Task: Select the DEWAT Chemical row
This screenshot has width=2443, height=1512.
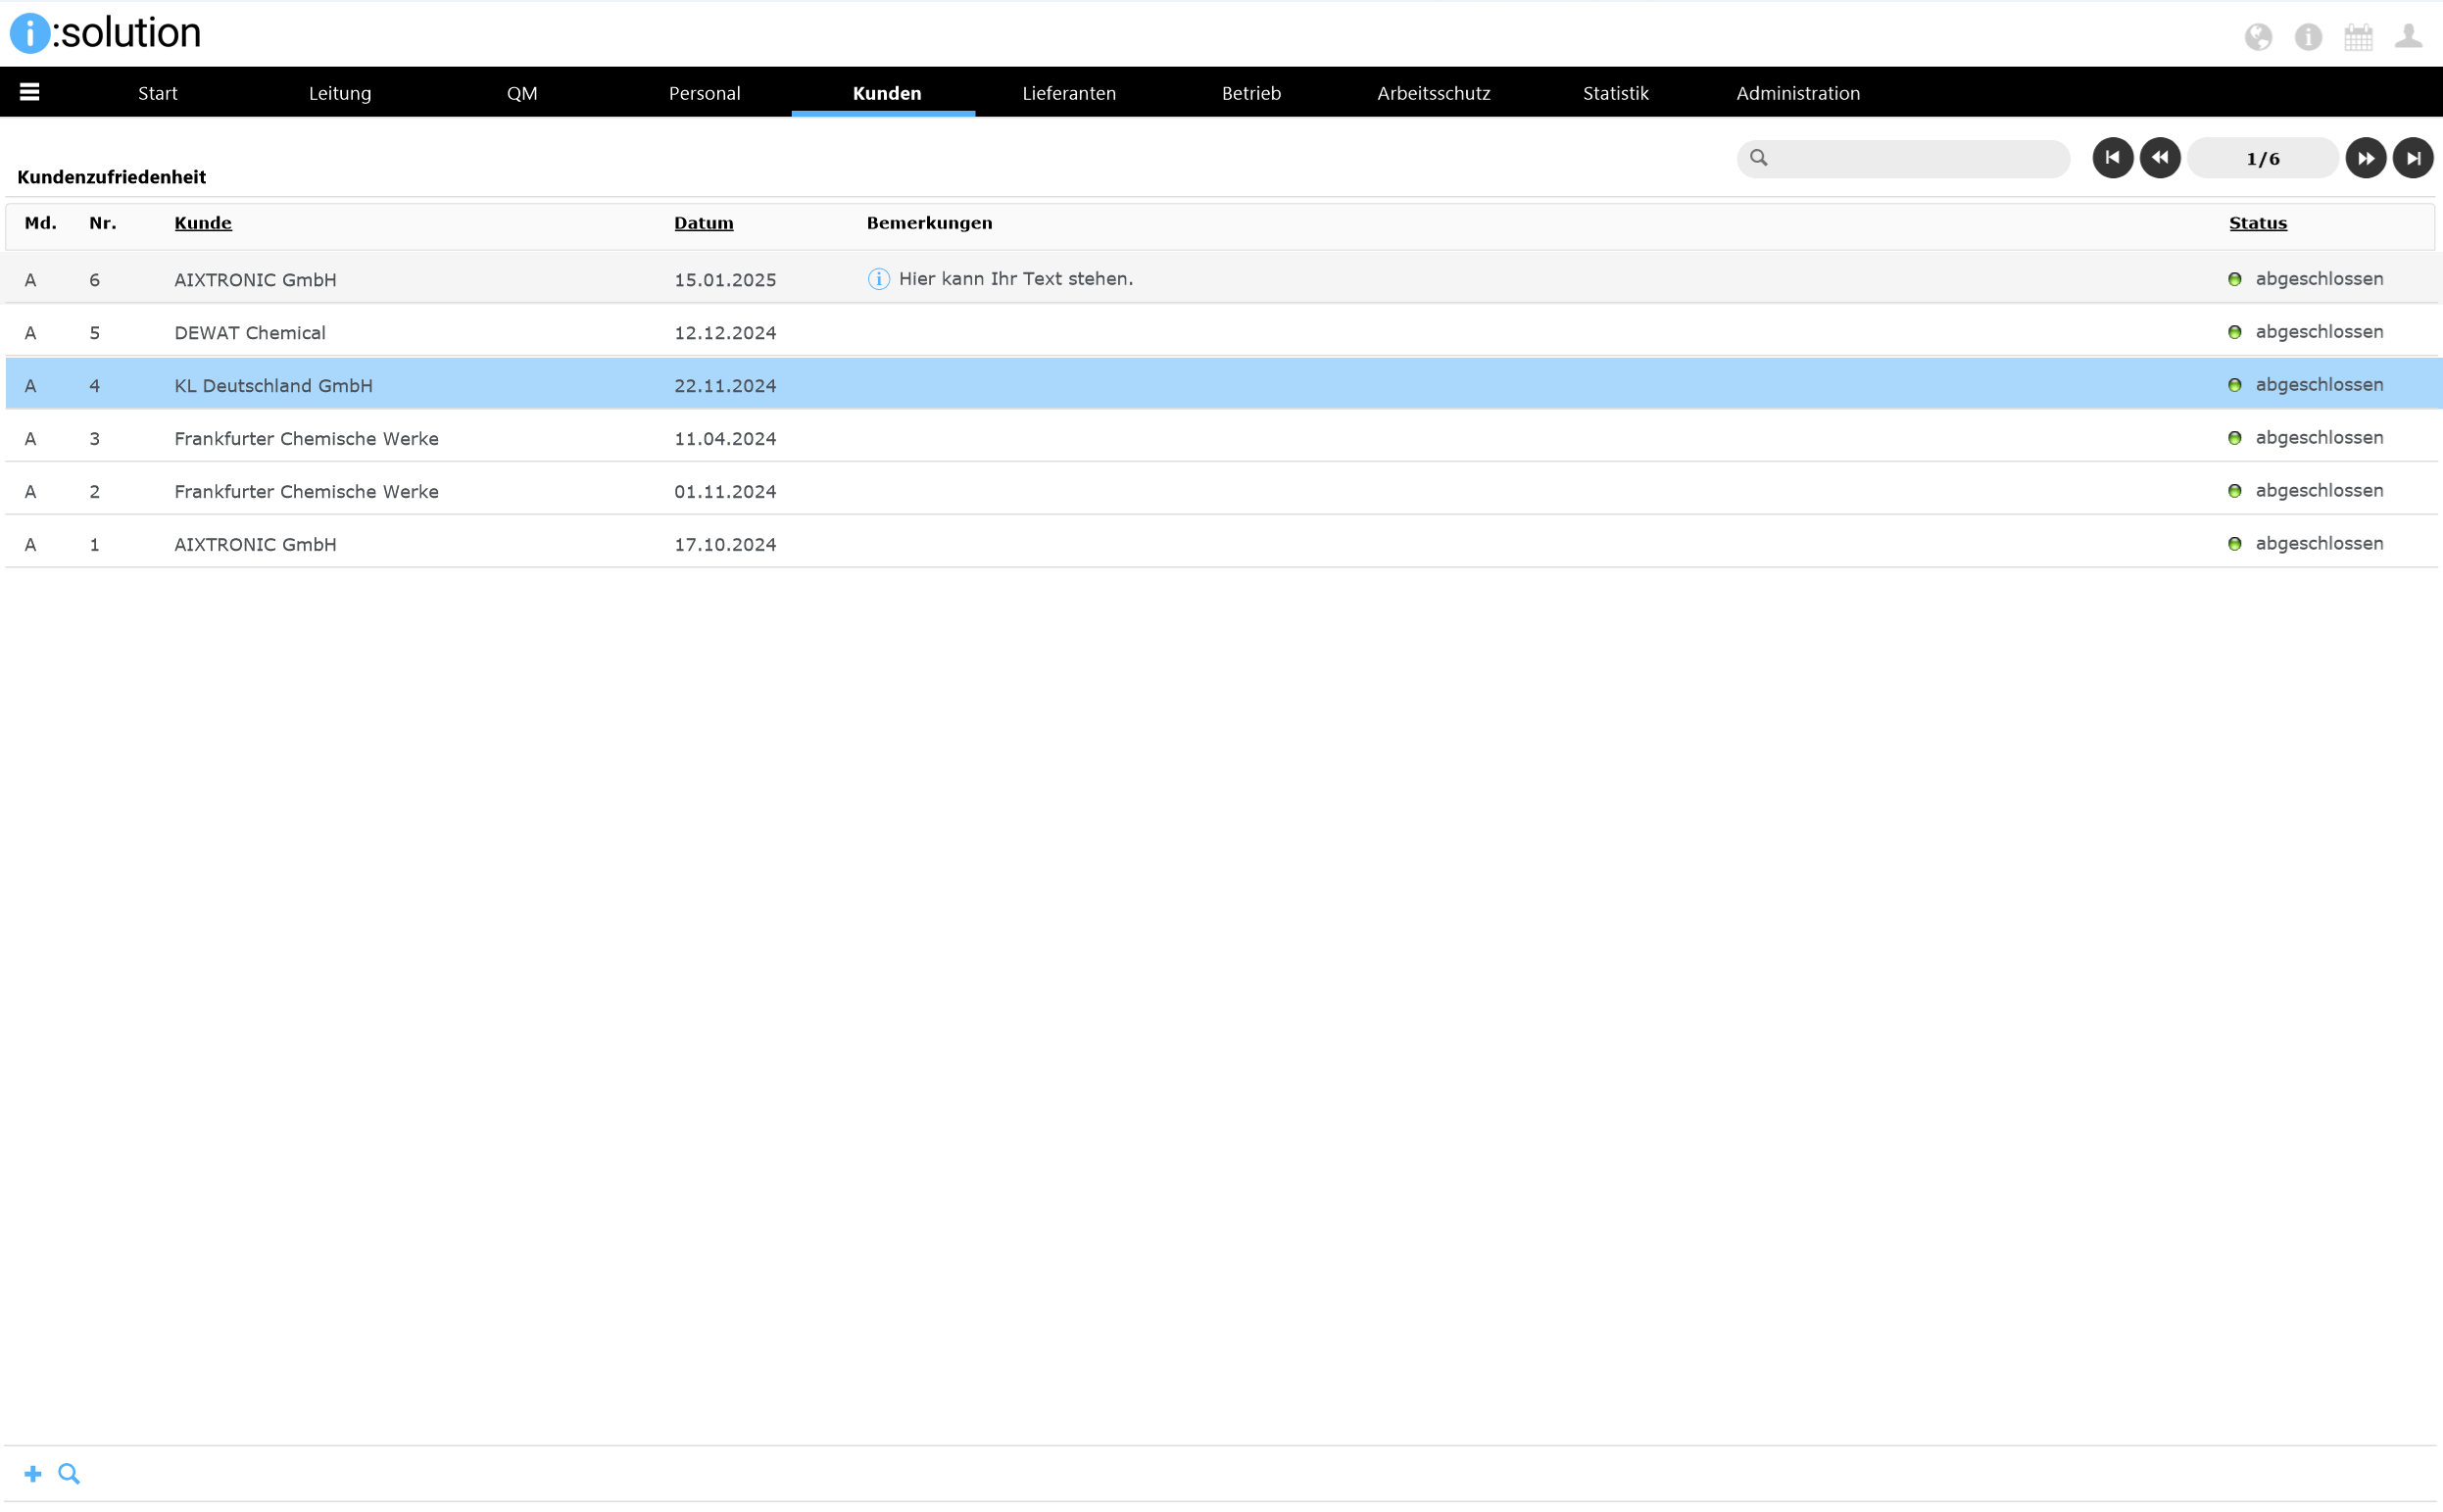Action: tap(250, 332)
